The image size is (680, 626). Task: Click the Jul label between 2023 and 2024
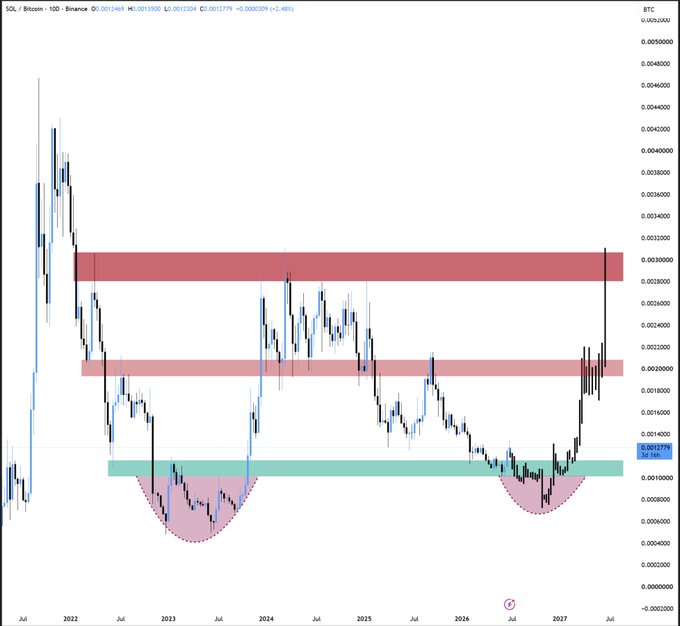[x=219, y=619]
